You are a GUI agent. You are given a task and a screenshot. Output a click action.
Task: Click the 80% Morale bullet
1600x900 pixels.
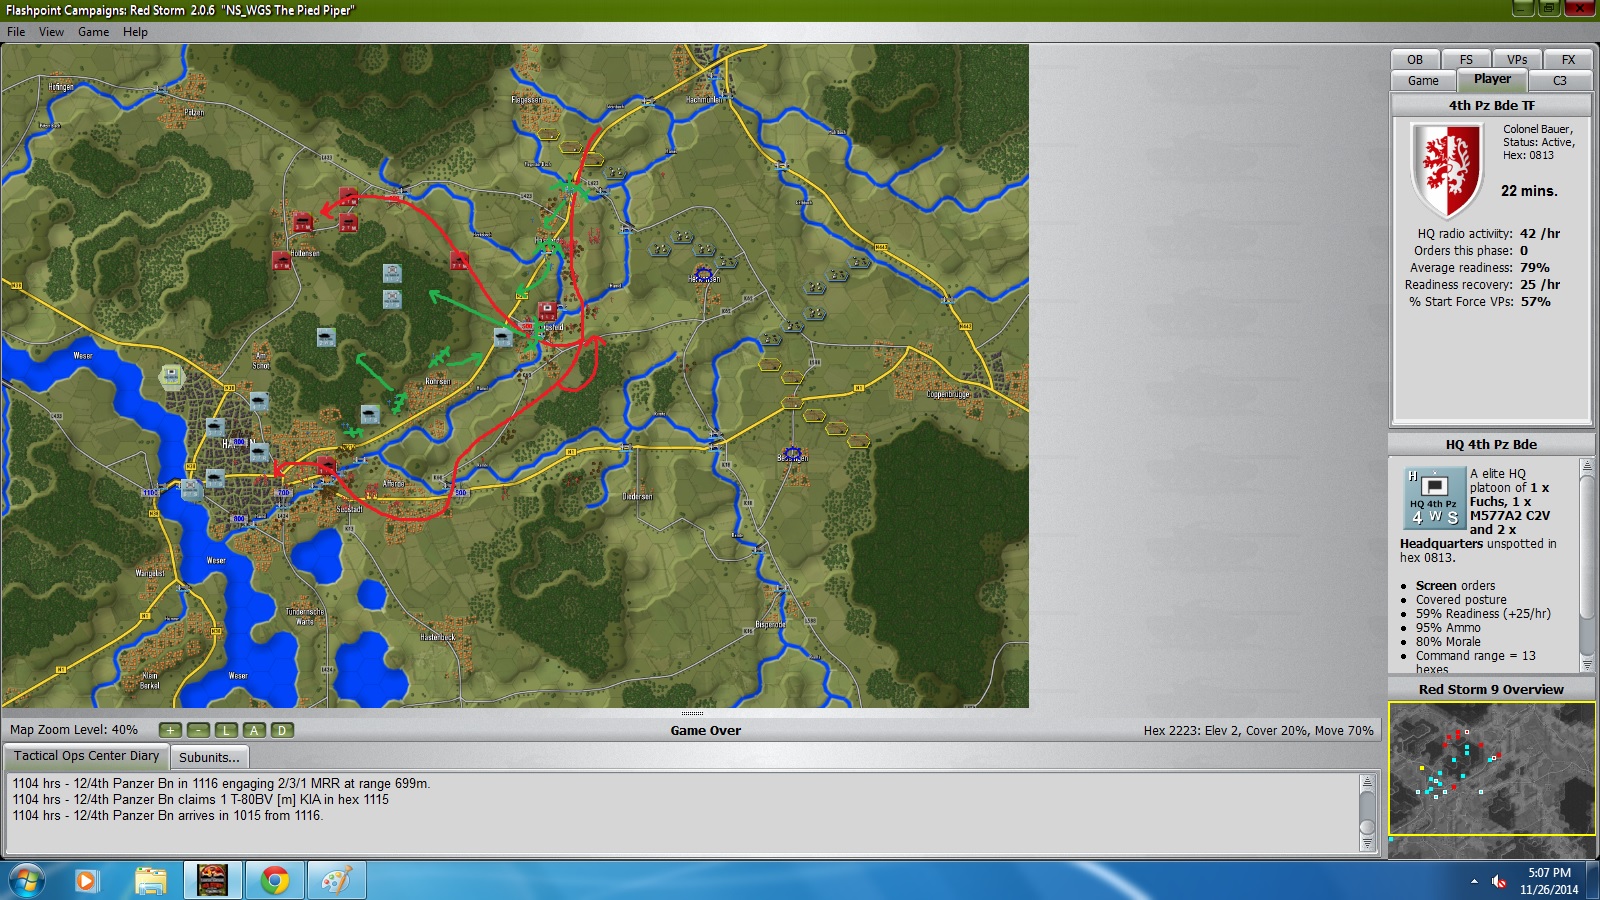(x=1447, y=642)
